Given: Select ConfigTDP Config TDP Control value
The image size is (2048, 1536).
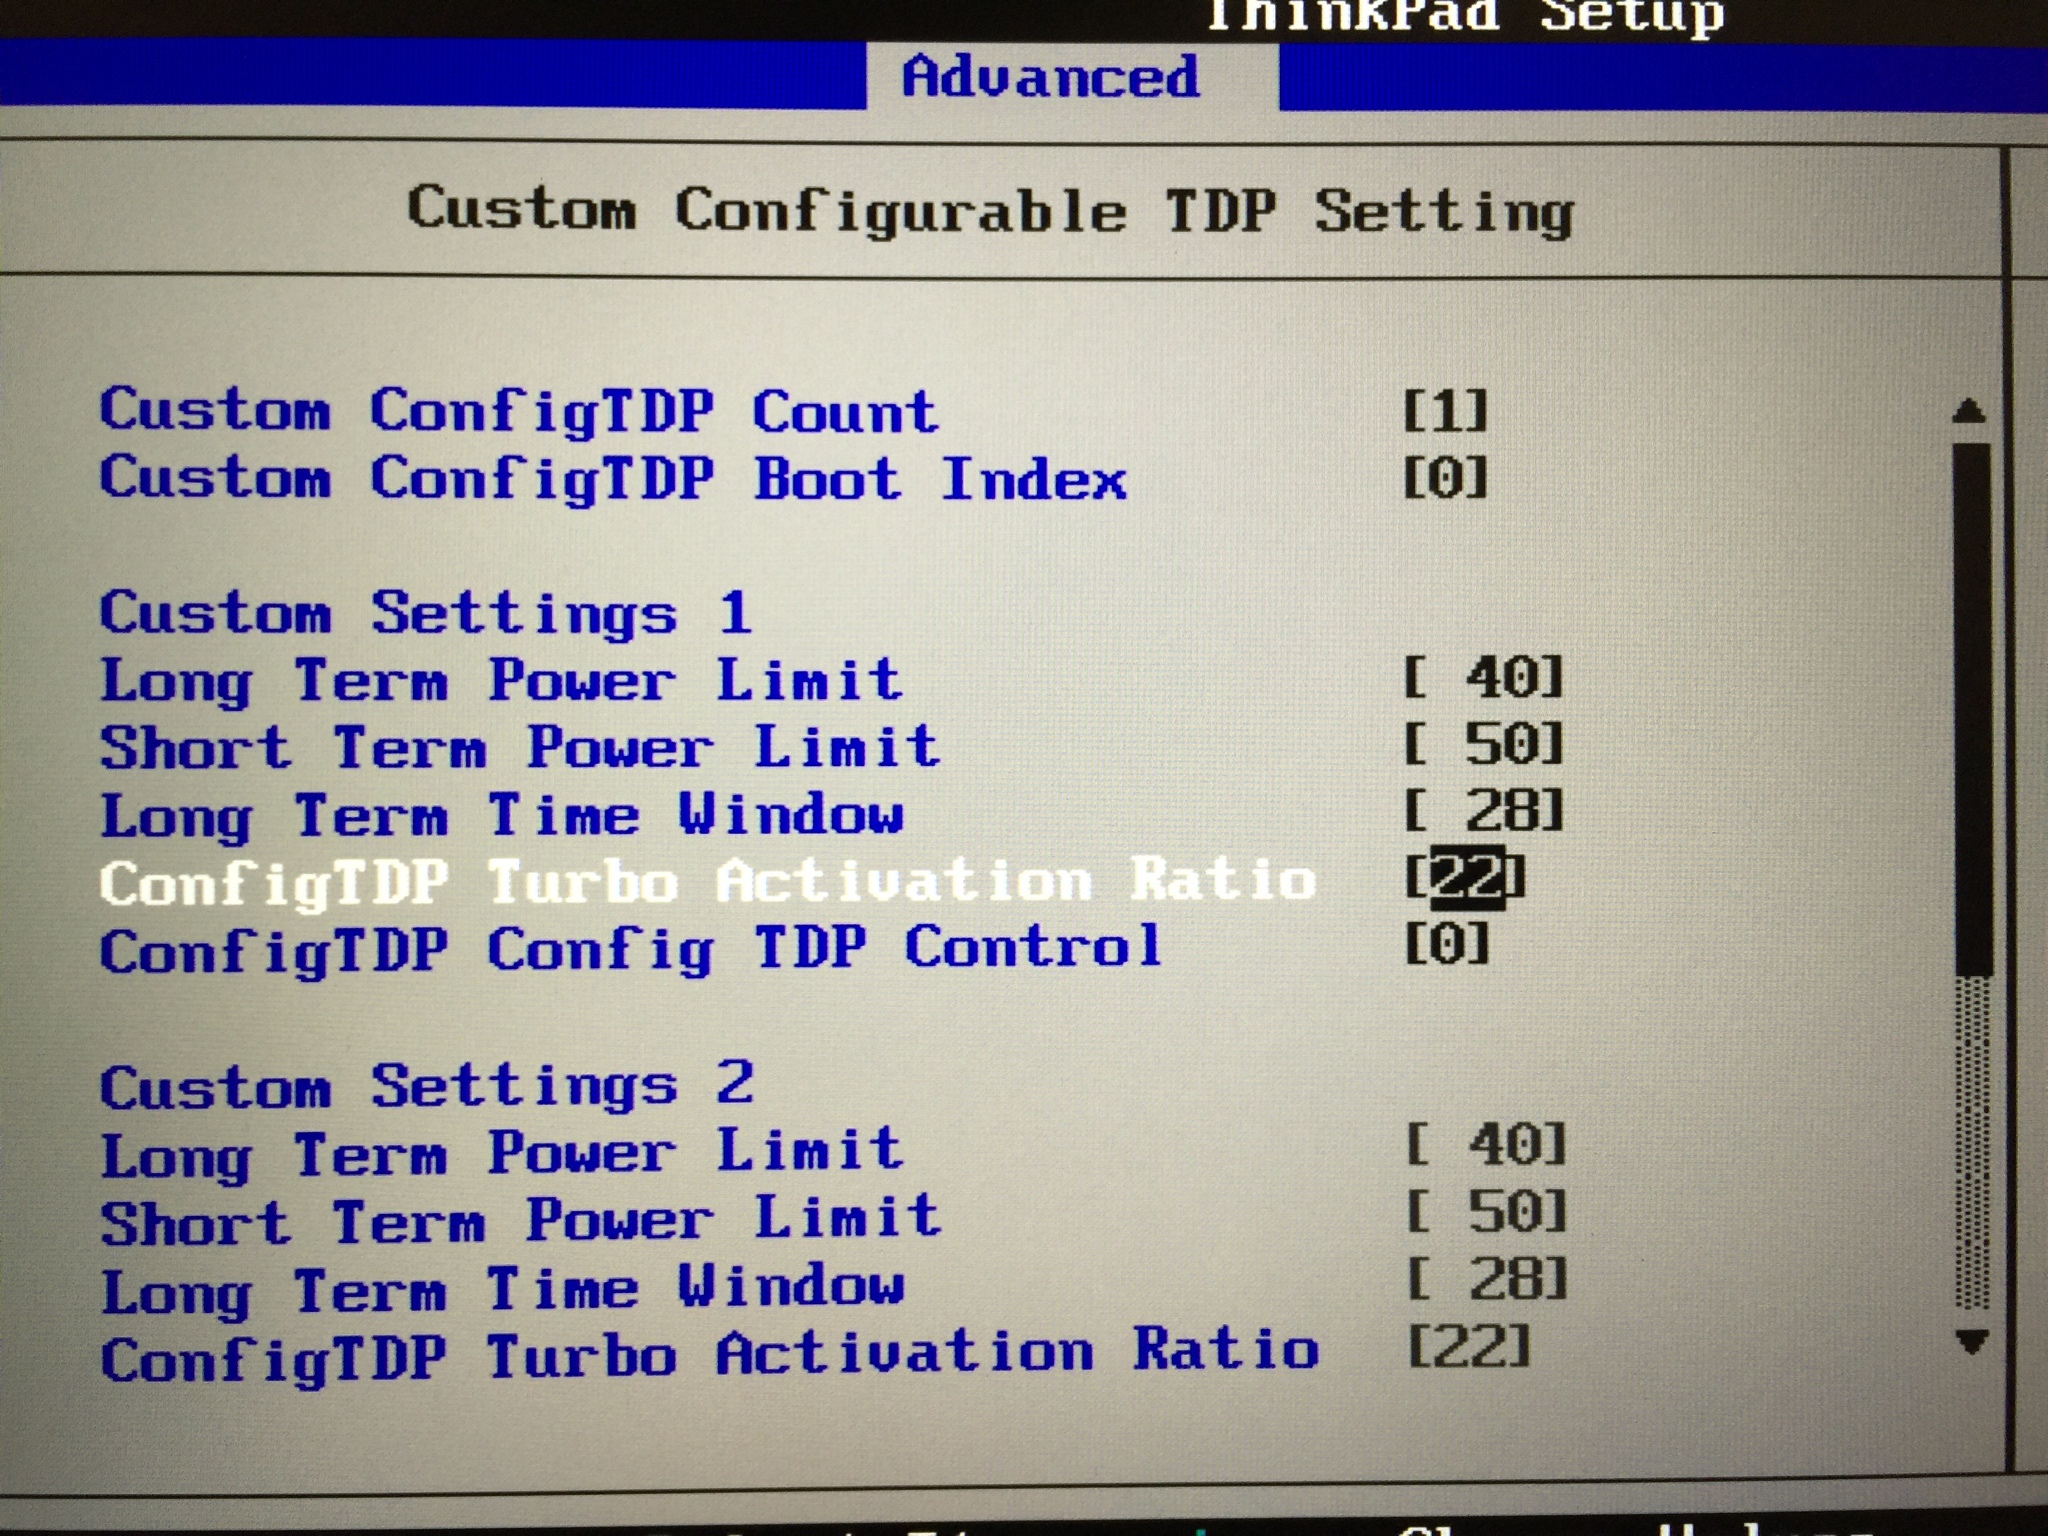Looking at the screenshot, I should click(x=1447, y=944).
